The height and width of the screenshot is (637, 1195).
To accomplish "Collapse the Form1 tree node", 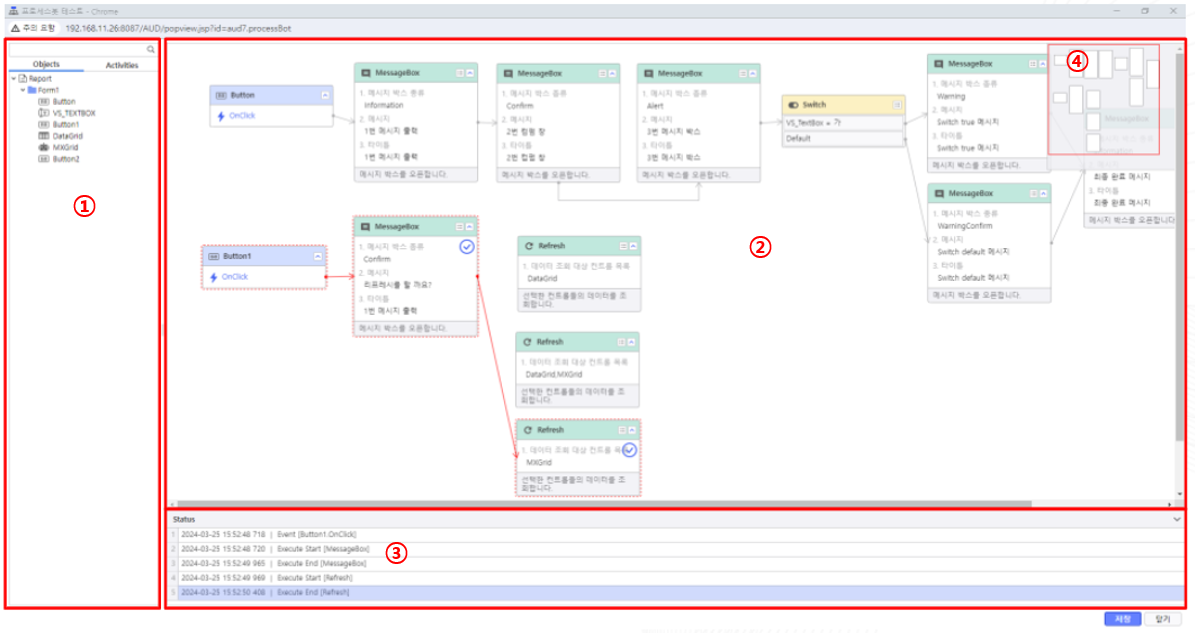I will click(23, 90).
